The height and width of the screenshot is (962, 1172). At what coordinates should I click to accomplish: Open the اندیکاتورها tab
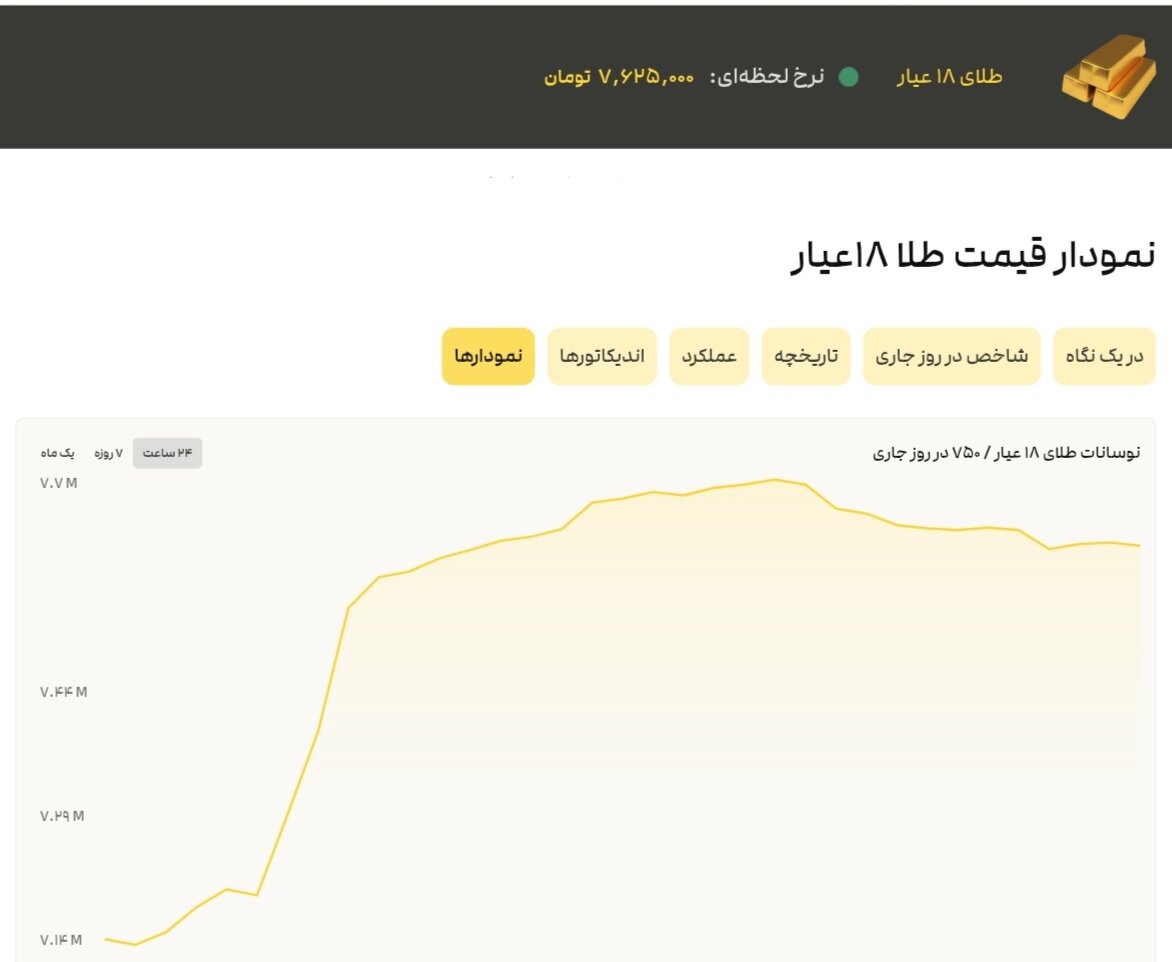602,356
